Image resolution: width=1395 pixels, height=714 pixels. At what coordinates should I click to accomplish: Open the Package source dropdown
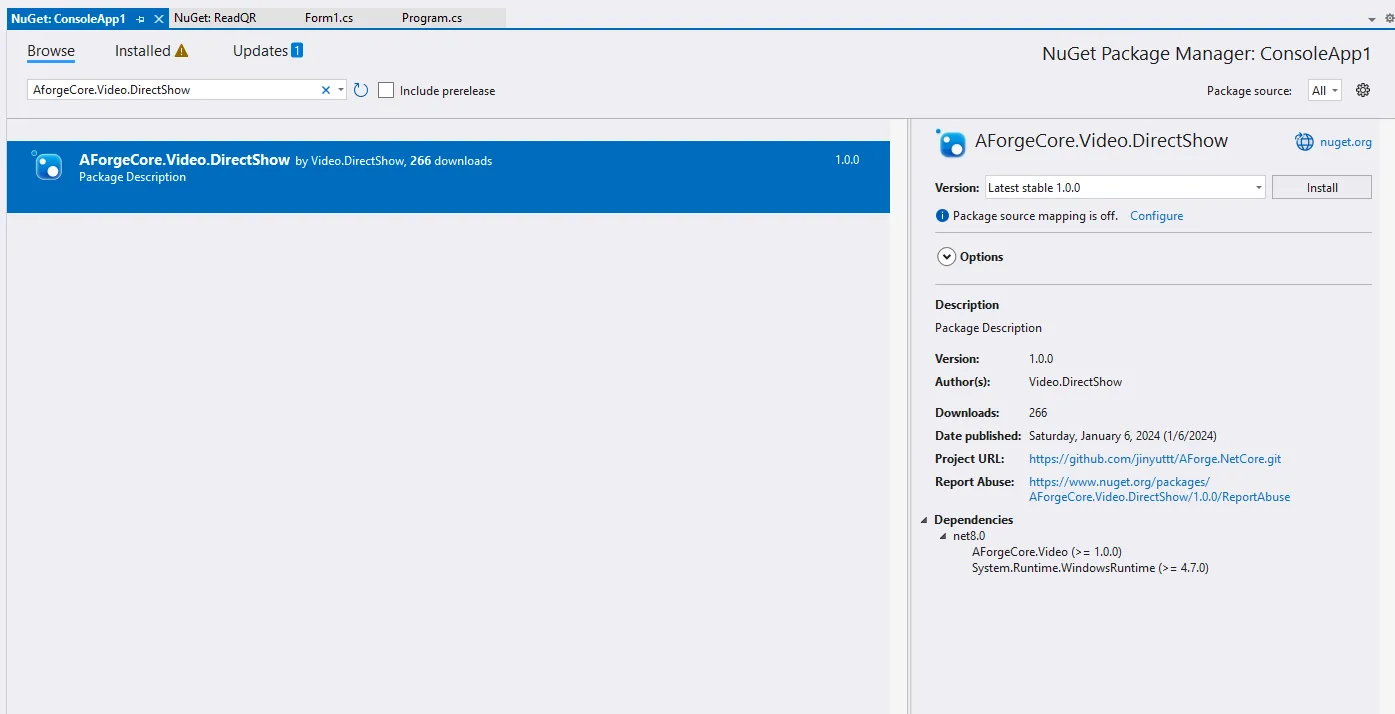click(x=1324, y=90)
